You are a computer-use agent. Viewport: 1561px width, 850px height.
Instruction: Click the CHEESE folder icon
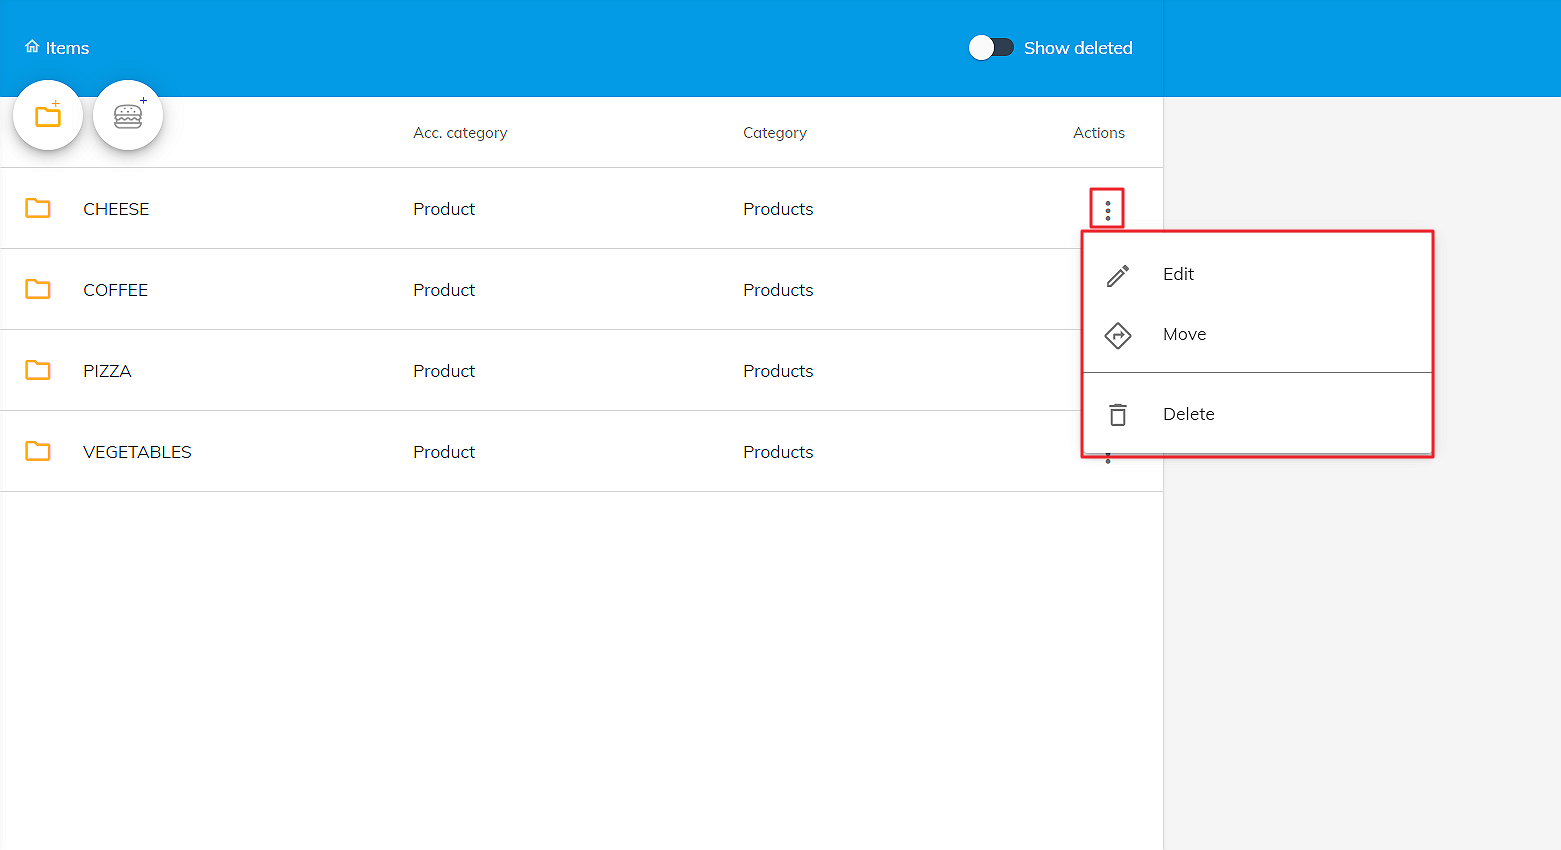[38, 208]
